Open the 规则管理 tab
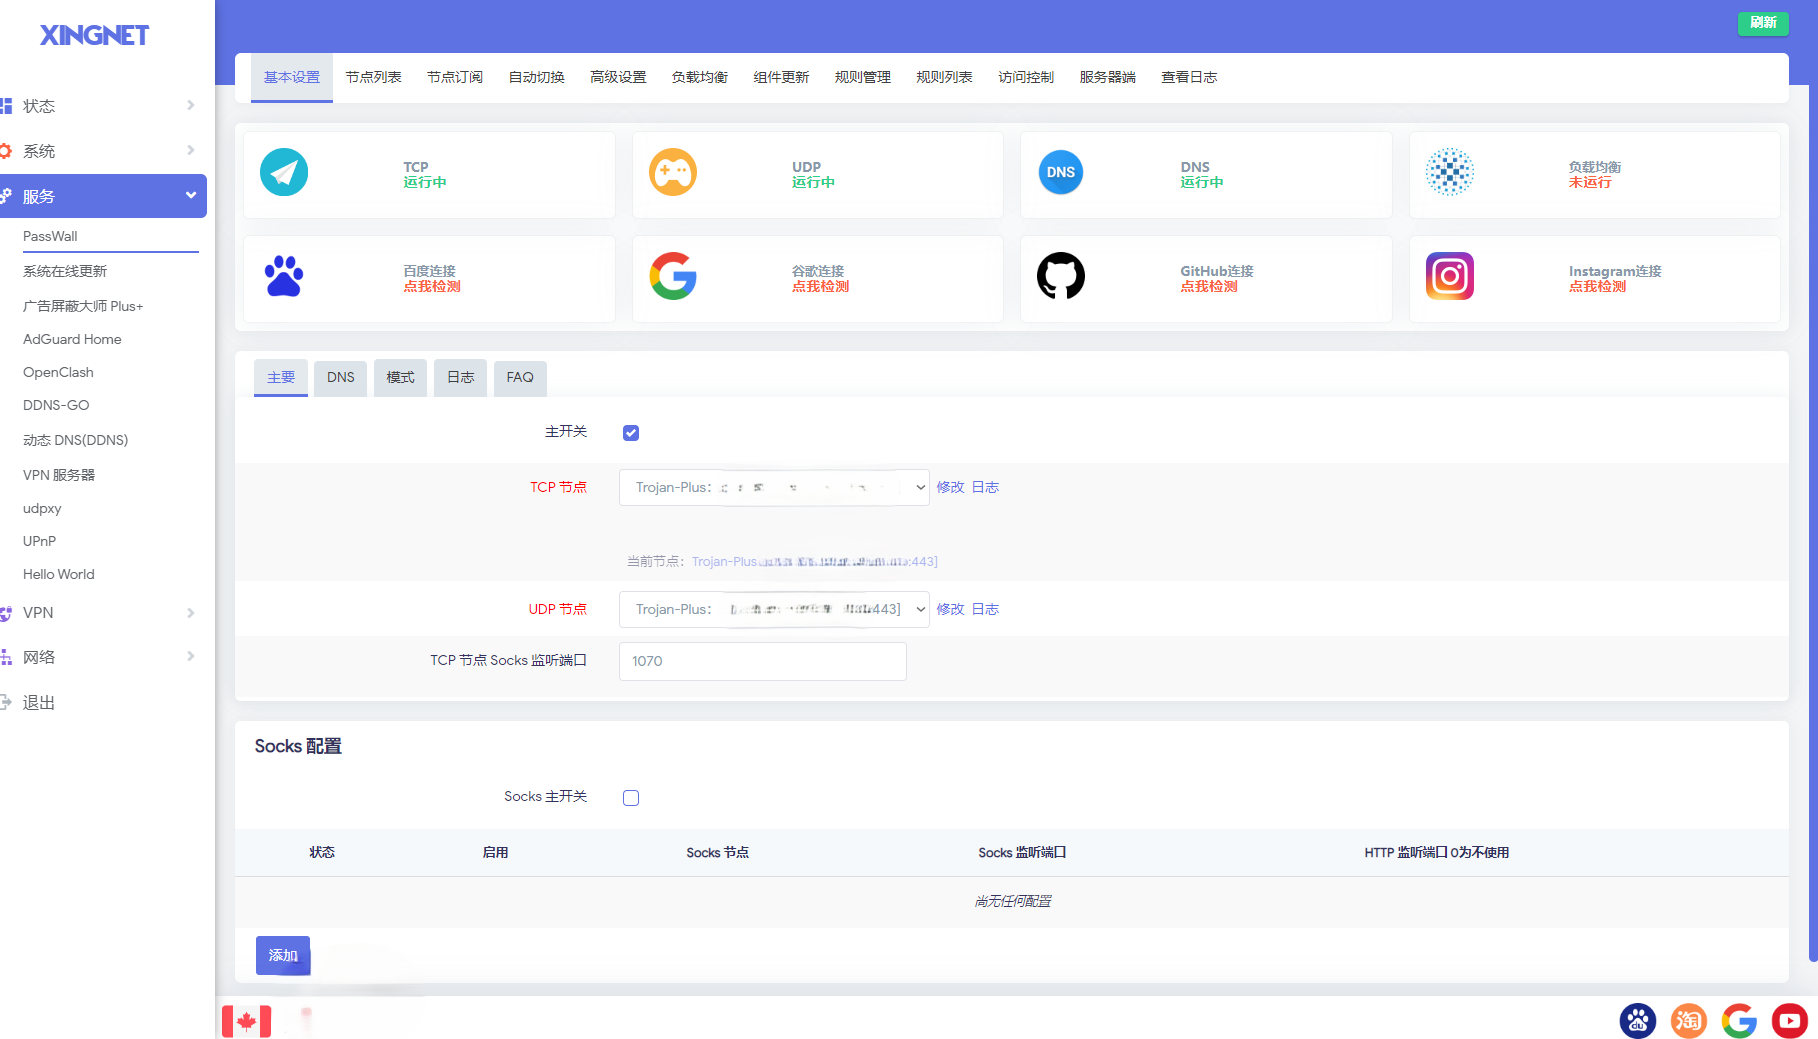 tap(863, 77)
